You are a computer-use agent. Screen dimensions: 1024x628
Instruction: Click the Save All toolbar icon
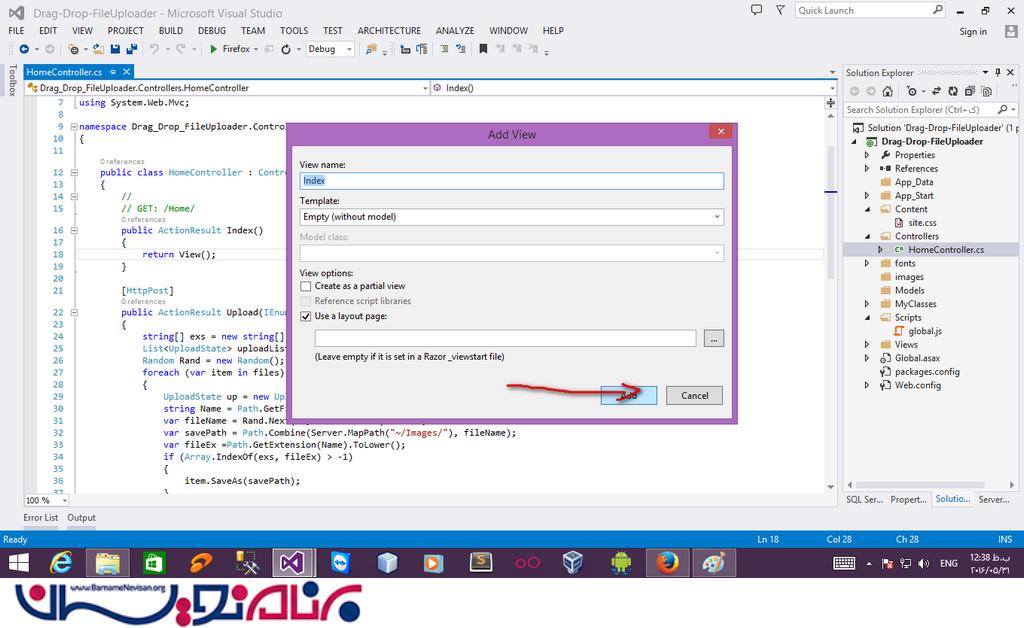(x=132, y=49)
